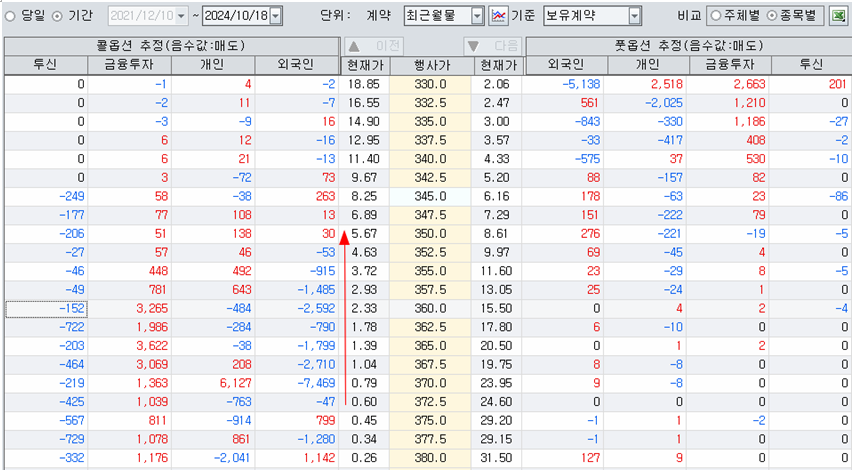This screenshot has width=853, height=472.
Task: Click the put-side 투신 column header
Action: pyautogui.click(x=811, y=65)
